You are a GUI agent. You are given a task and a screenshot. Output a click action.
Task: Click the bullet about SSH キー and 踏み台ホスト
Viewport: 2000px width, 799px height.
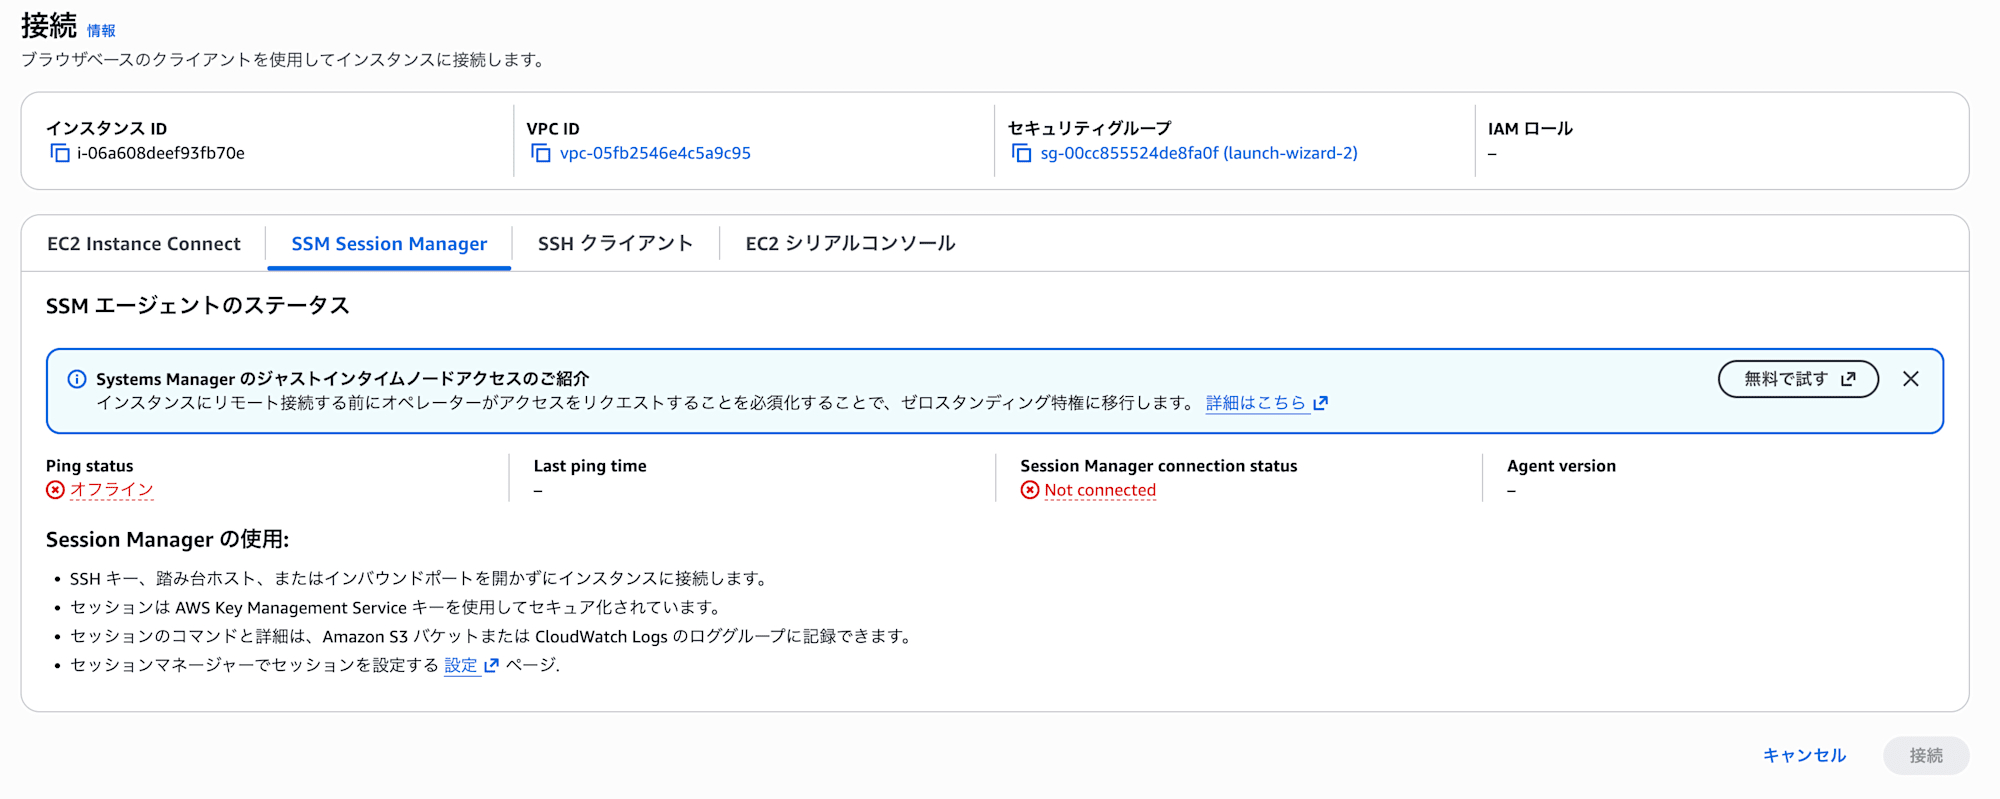click(x=420, y=579)
